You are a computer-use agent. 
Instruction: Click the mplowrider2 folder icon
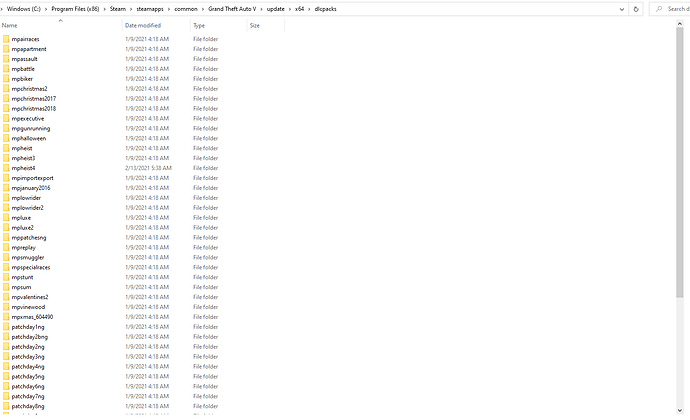[x=6, y=208]
